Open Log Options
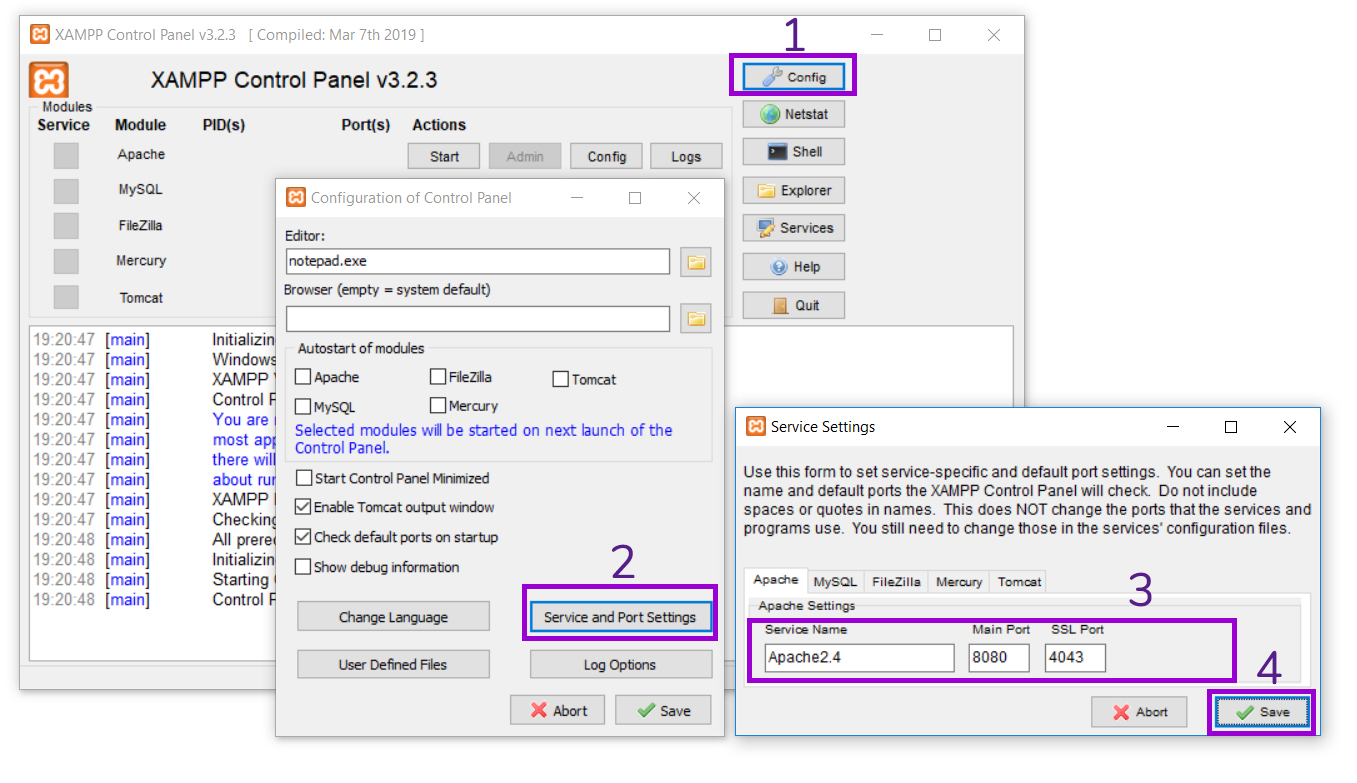 [620, 664]
